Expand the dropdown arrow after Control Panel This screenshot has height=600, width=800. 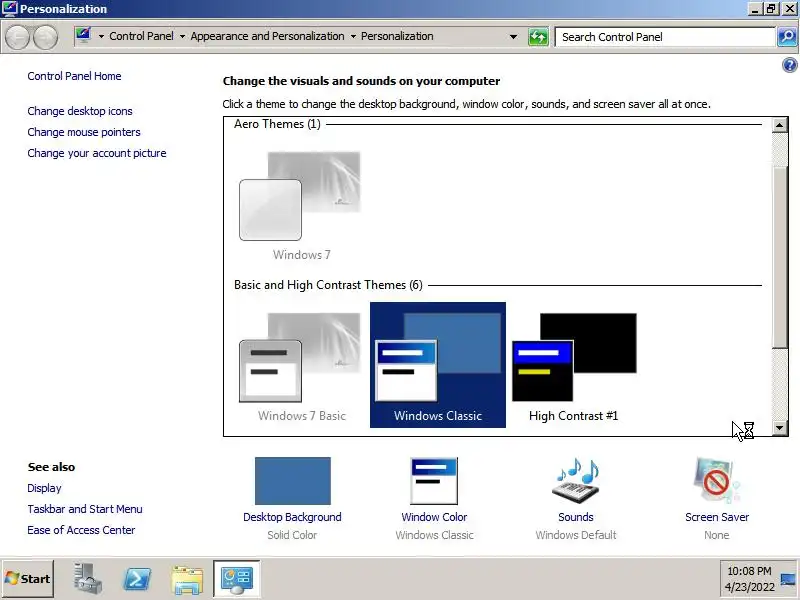click(182, 37)
